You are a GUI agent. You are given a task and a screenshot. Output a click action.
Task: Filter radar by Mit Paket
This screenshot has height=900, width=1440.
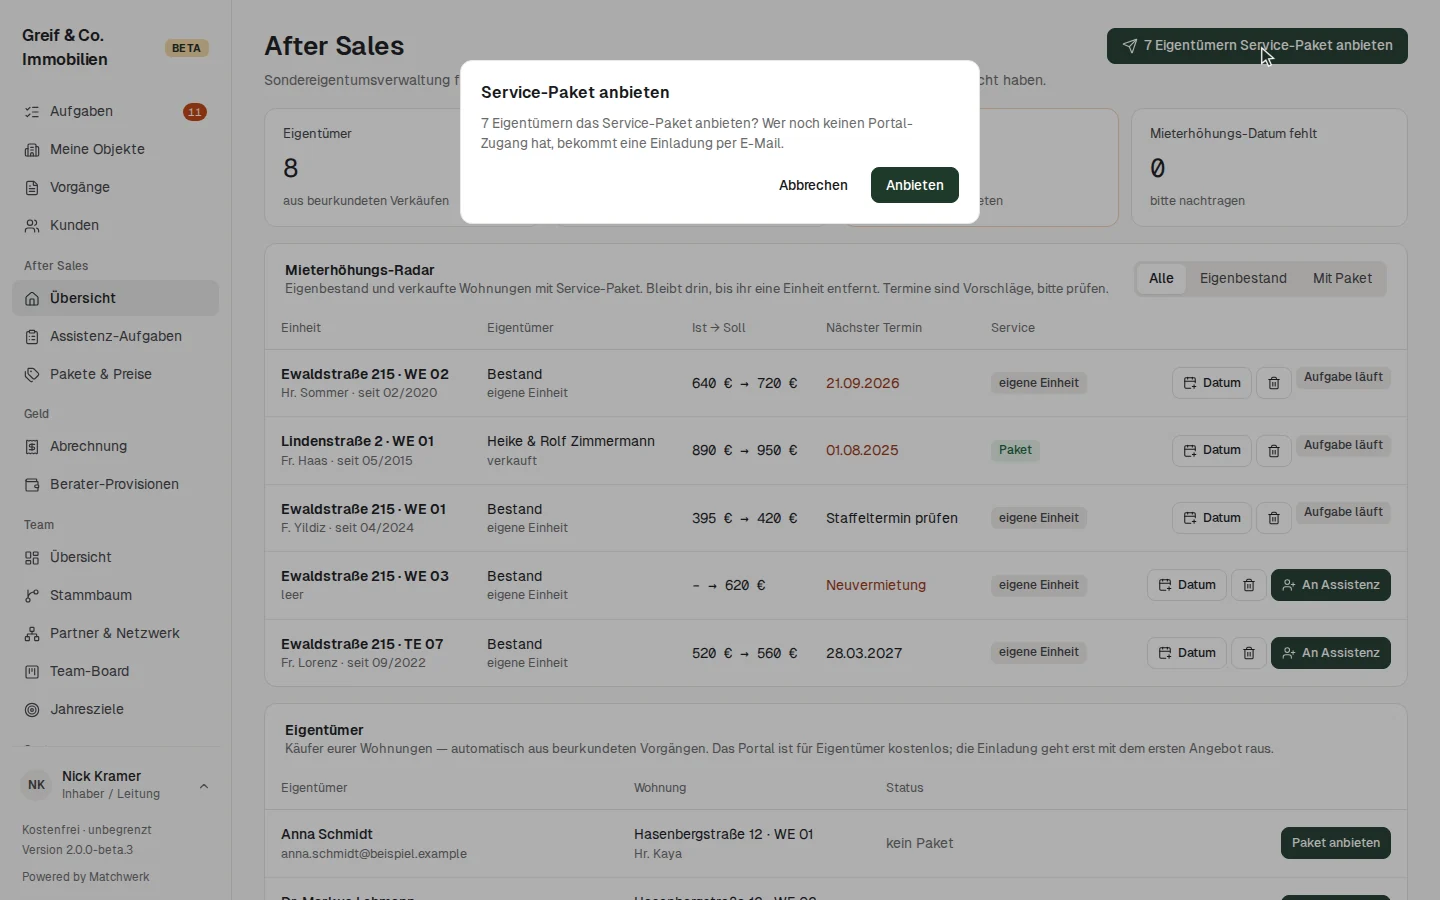1342,279
